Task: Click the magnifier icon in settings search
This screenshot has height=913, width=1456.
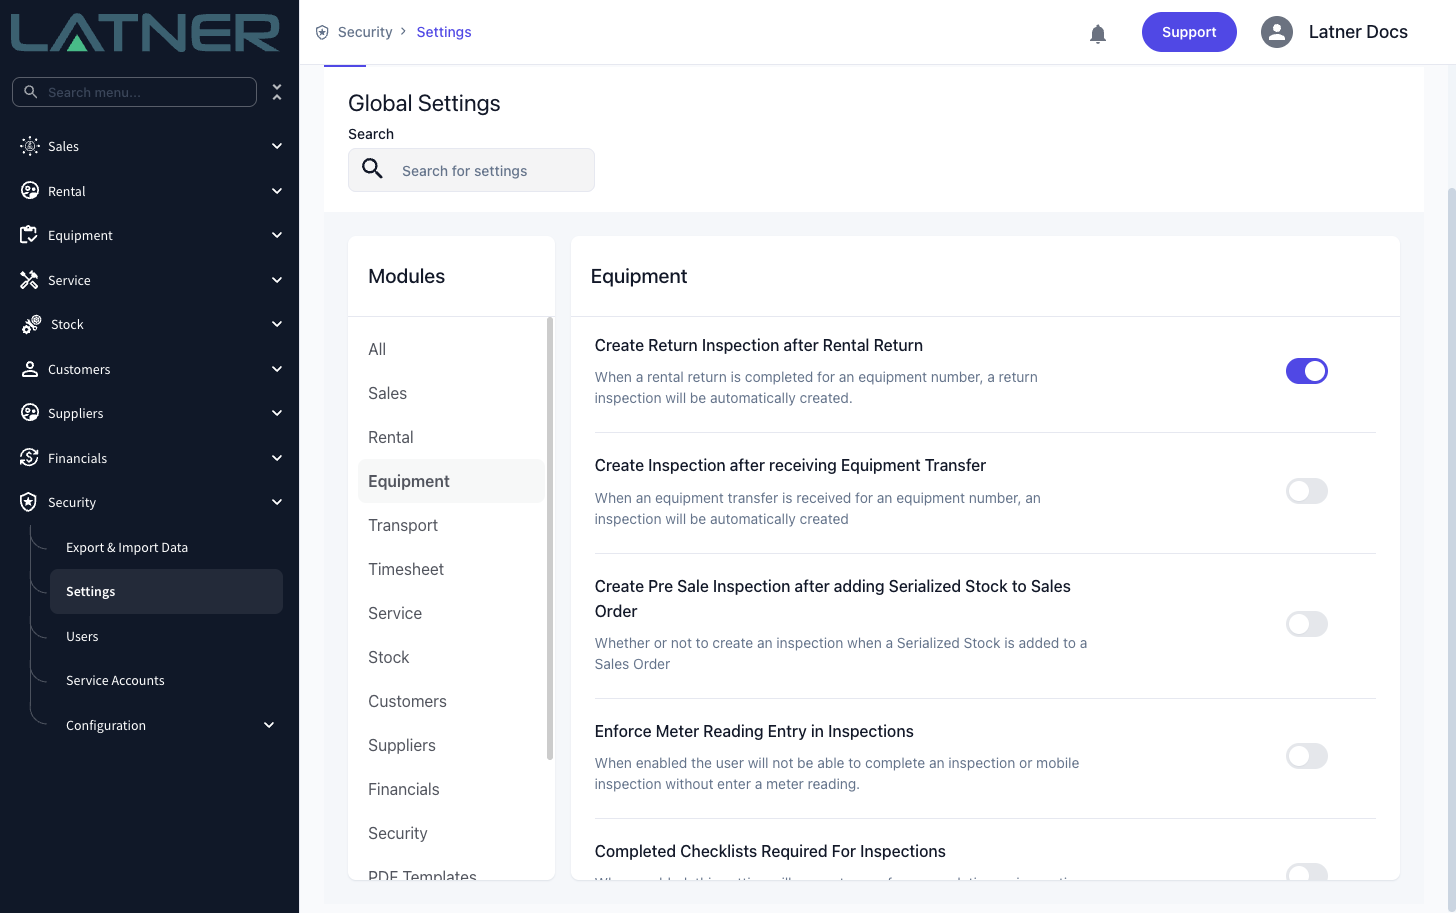Action: pyautogui.click(x=372, y=169)
